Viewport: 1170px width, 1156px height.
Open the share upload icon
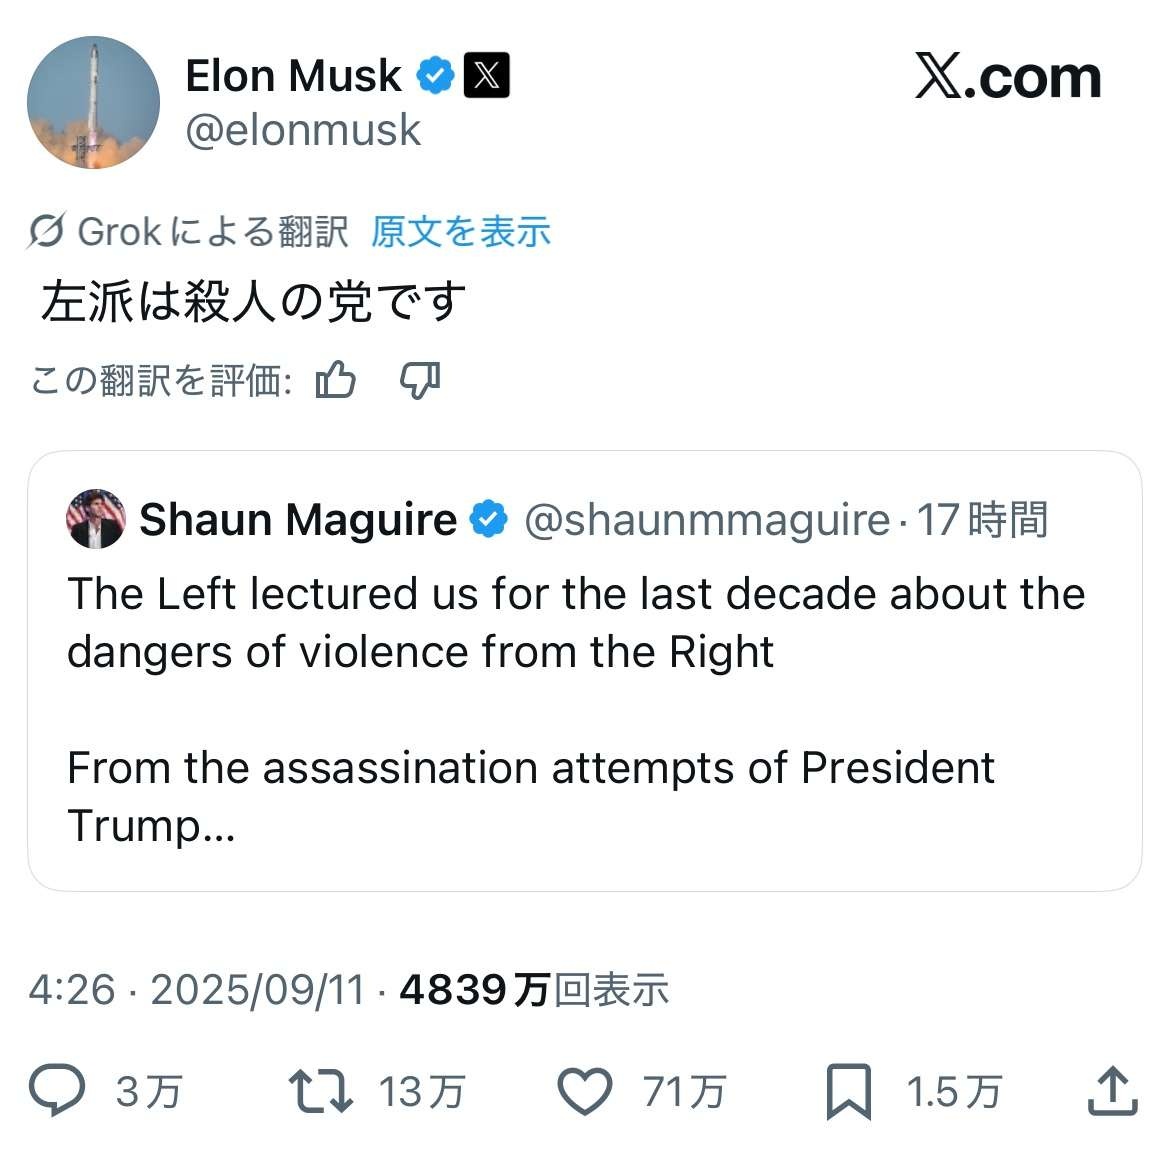[1112, 1090]
